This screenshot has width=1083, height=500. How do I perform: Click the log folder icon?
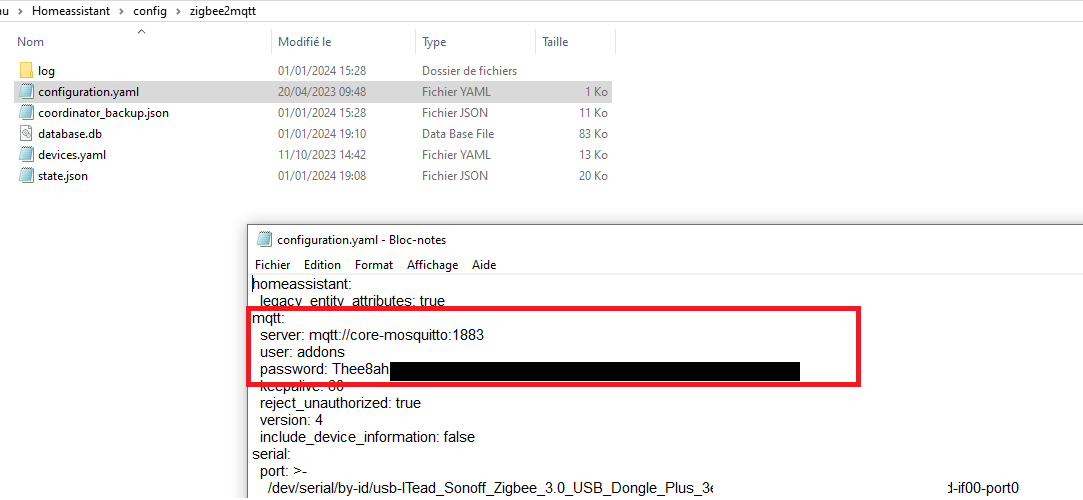coord(26,71)
